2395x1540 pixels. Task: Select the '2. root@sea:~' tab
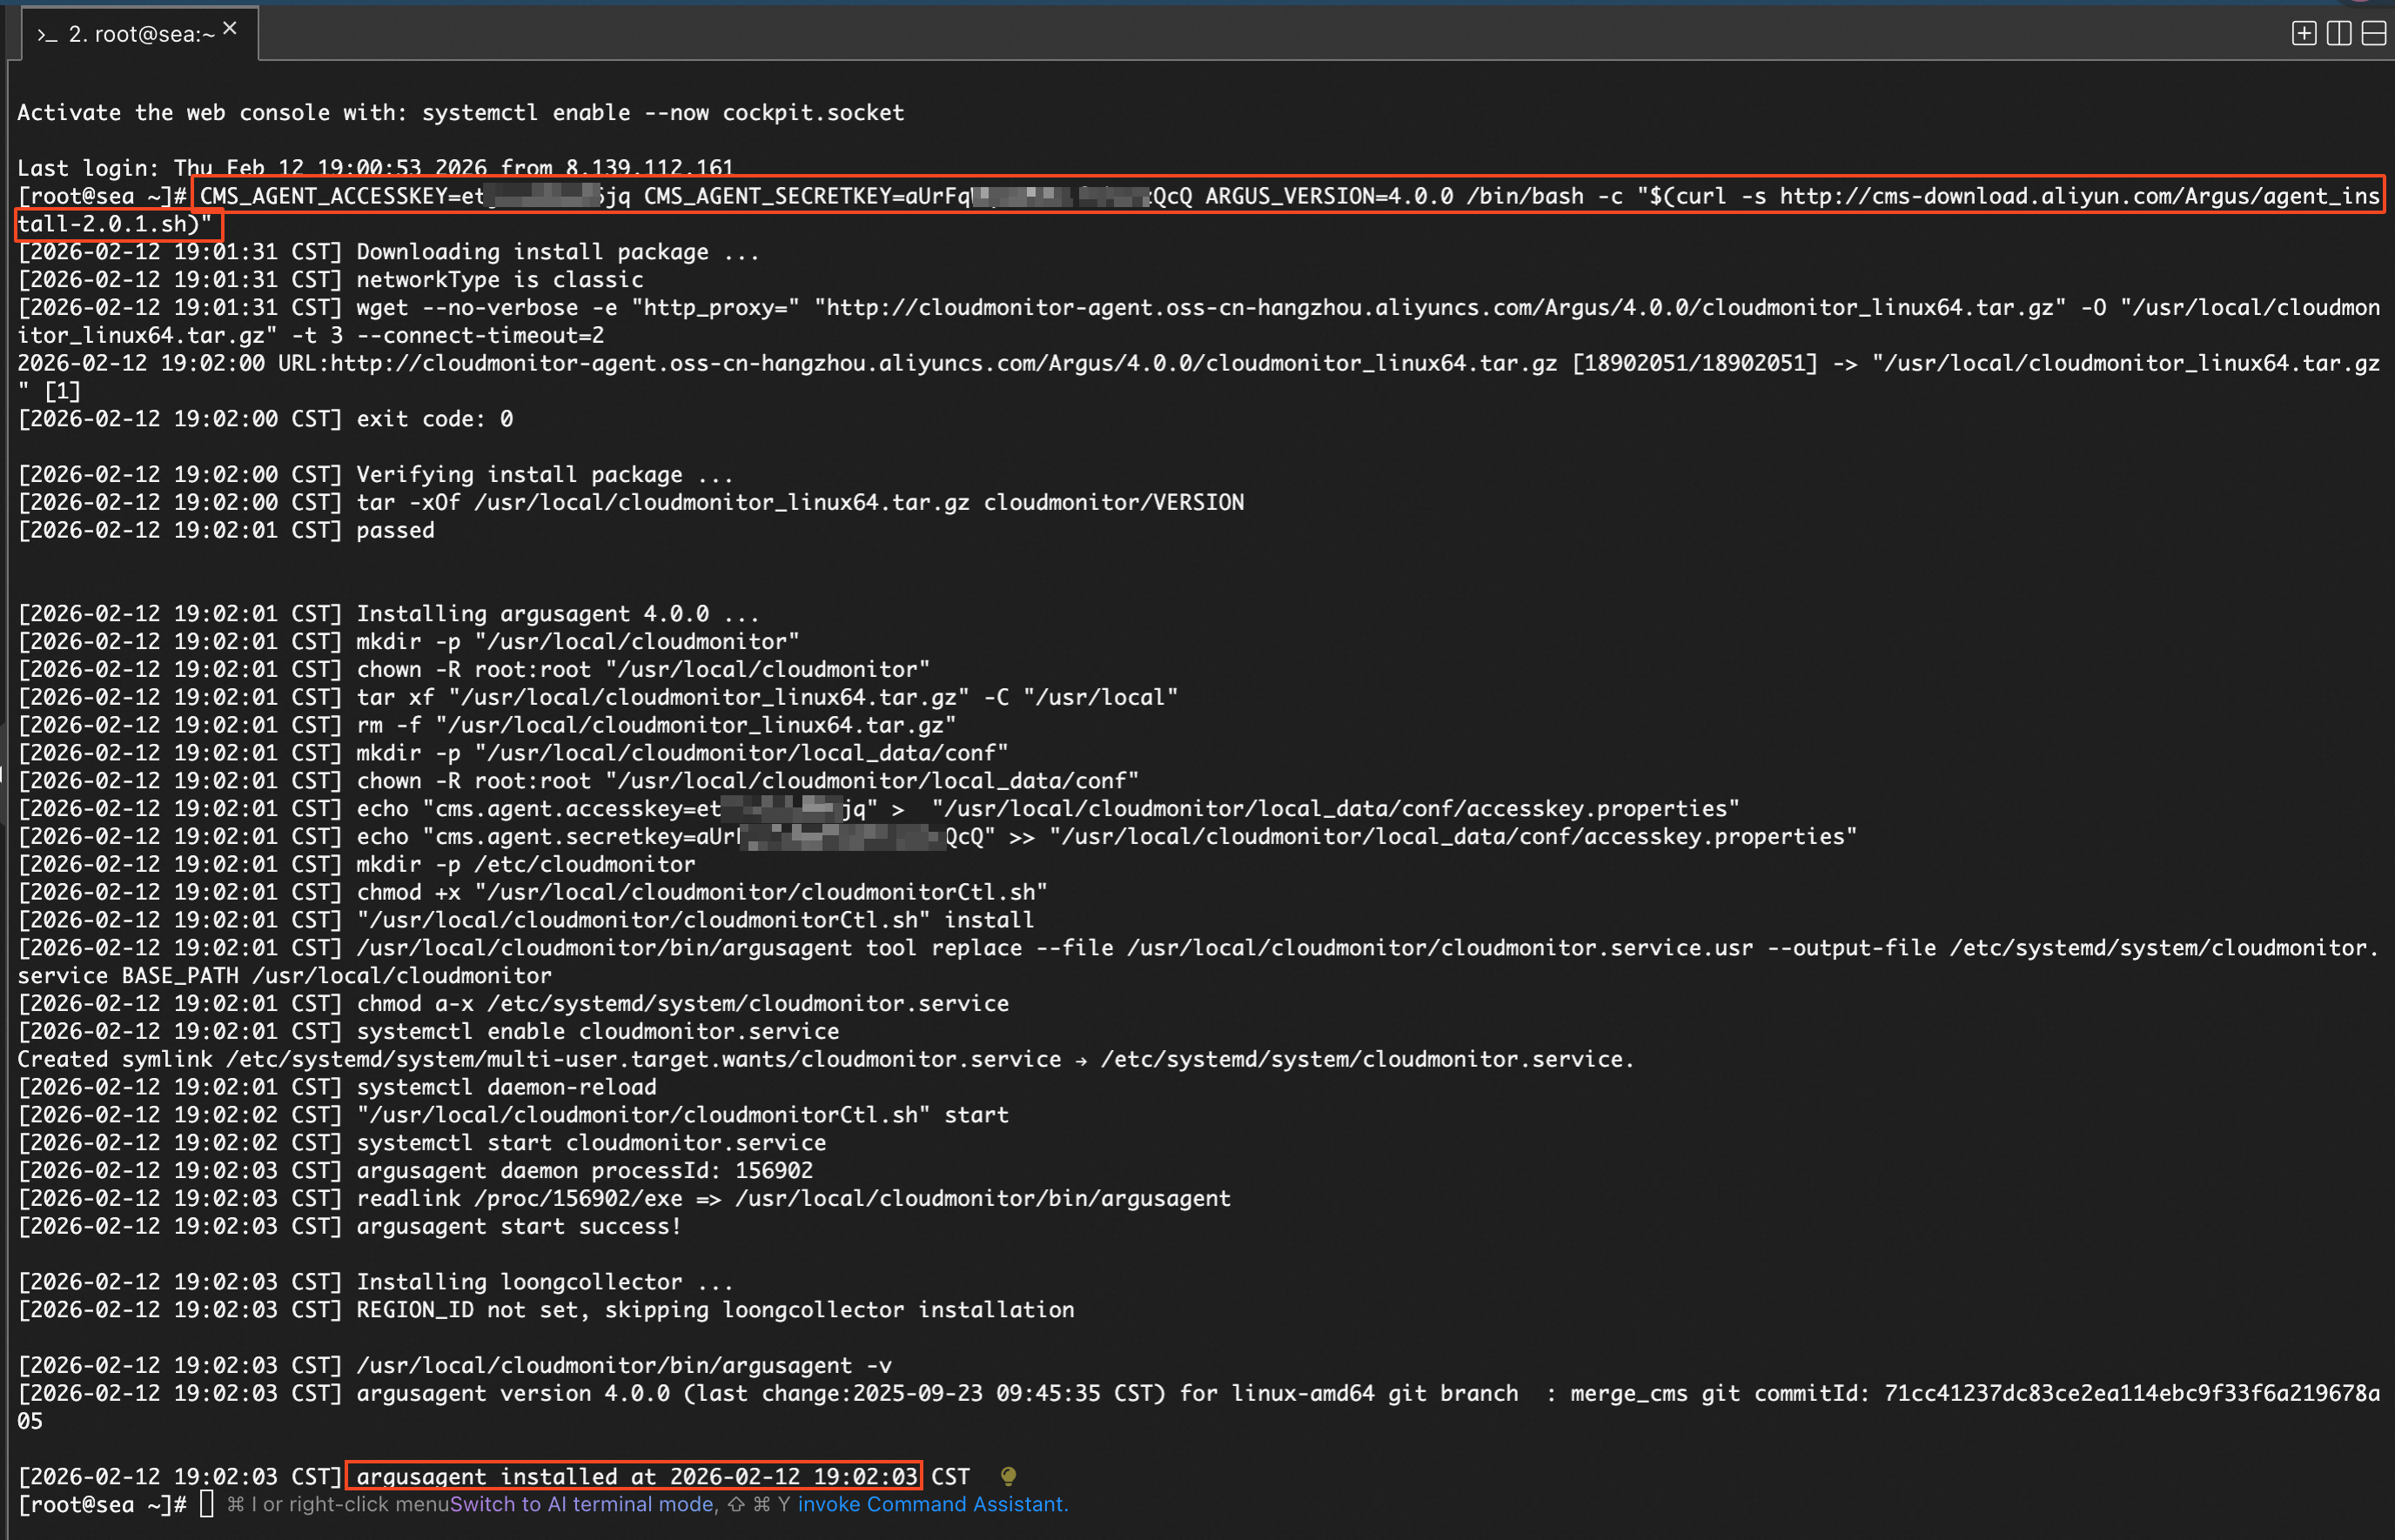tap(141, 35)
